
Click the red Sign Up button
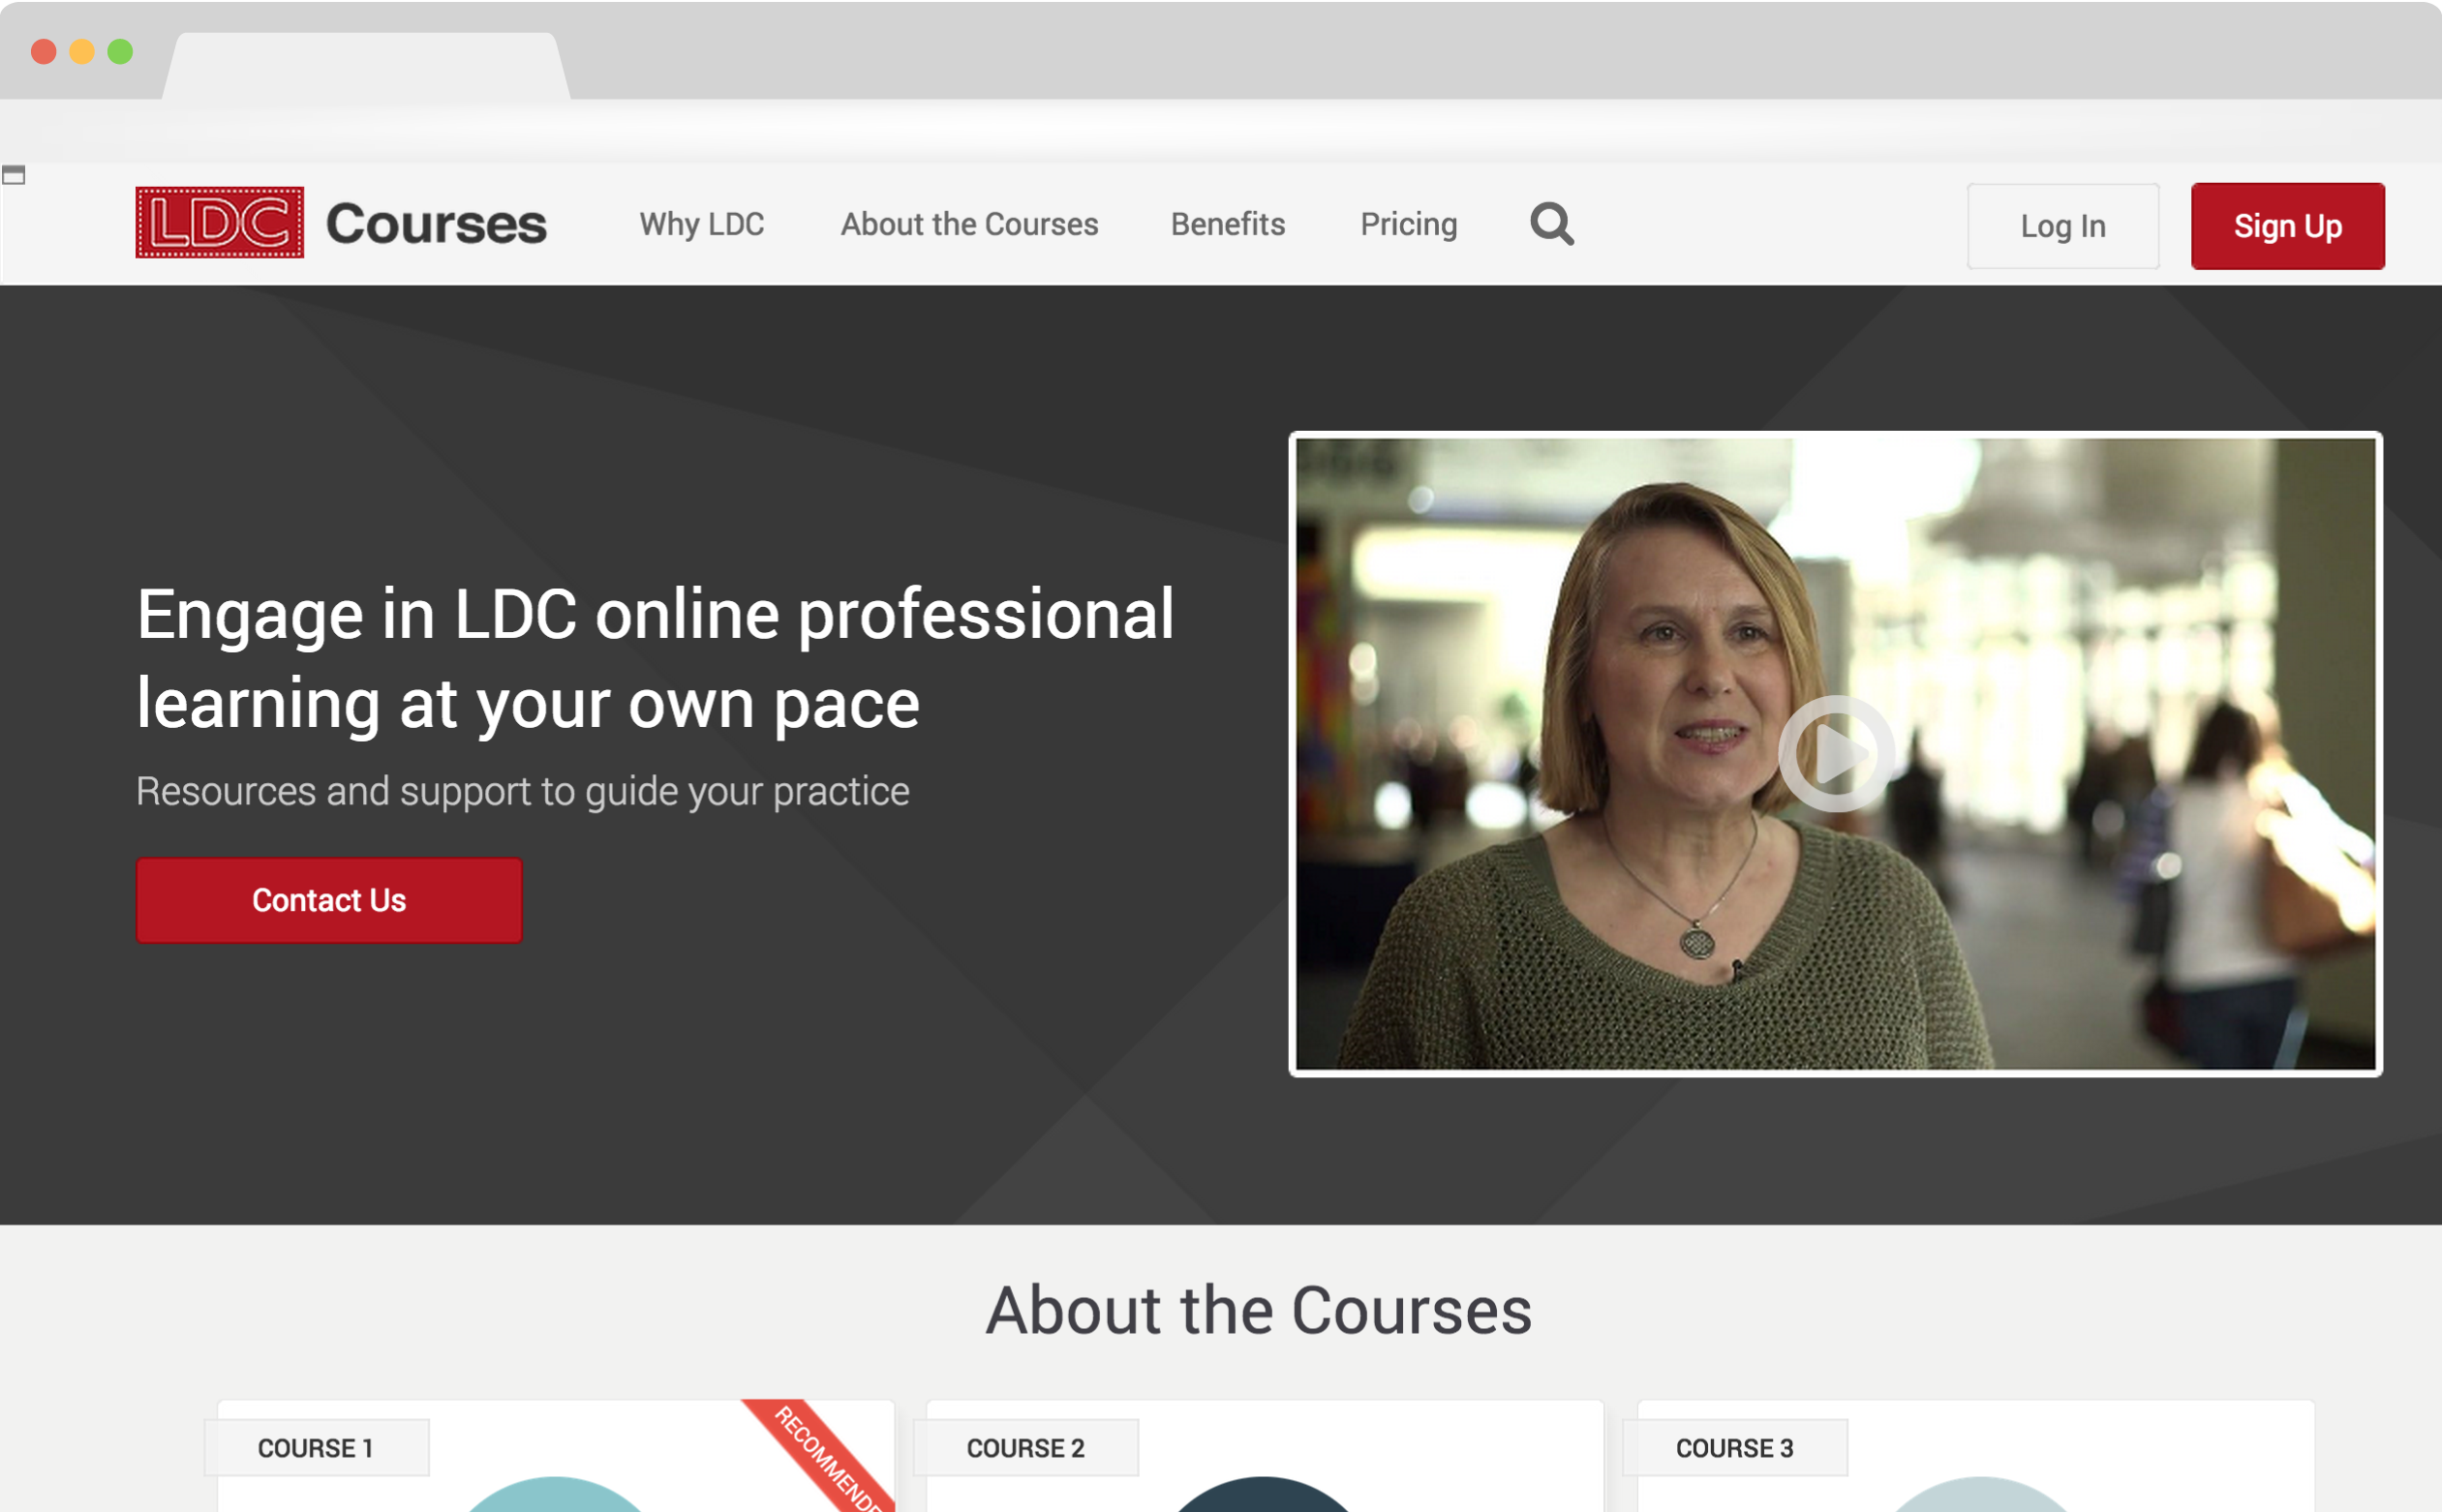coord(2288,226)
